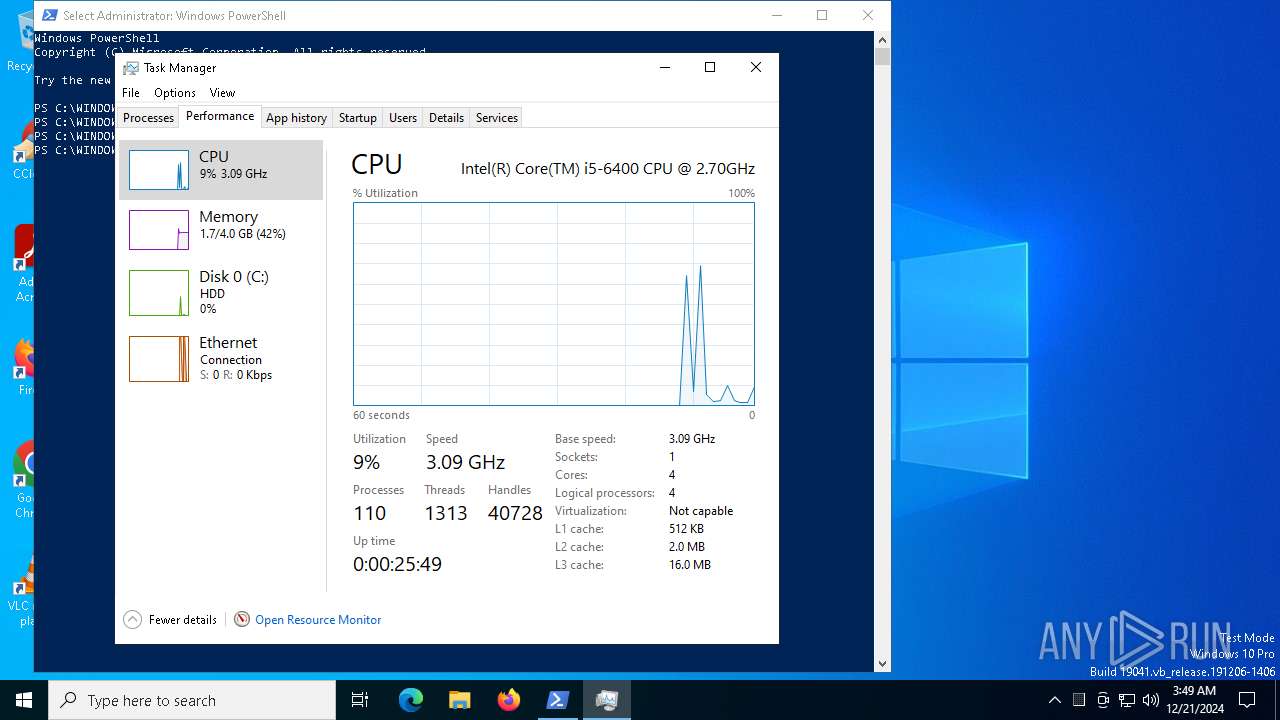Image resolution: width=1280 pixels, height=720 pixels.
Task: Select the Disk 0 (C:) item
Action: pyautogui.click(x=221, y=293)
